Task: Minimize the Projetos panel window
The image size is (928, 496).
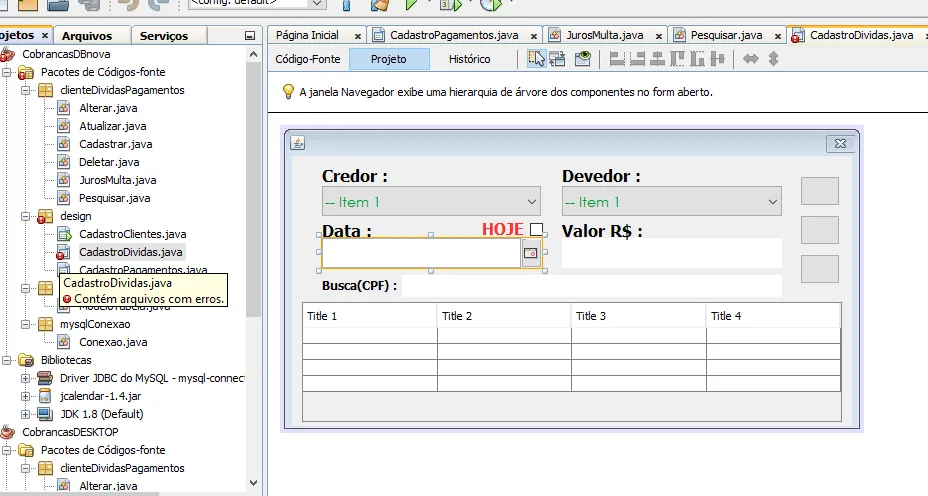Action: [250, 36]
